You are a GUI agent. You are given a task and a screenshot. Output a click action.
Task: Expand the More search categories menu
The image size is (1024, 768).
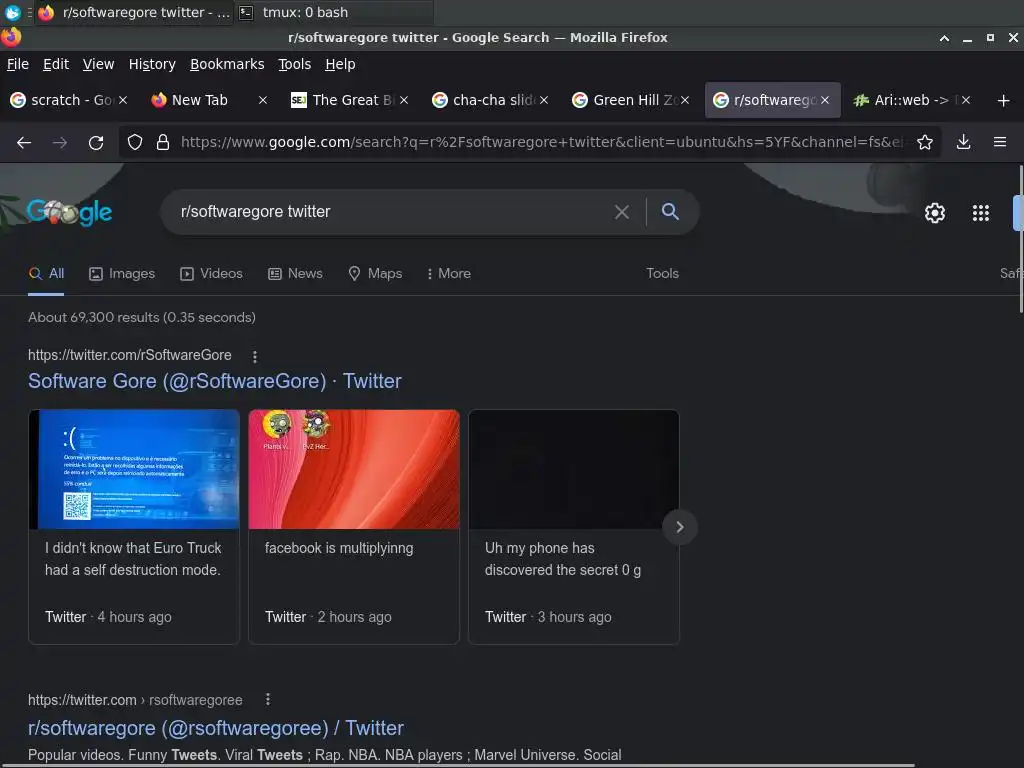pos(449,274)
